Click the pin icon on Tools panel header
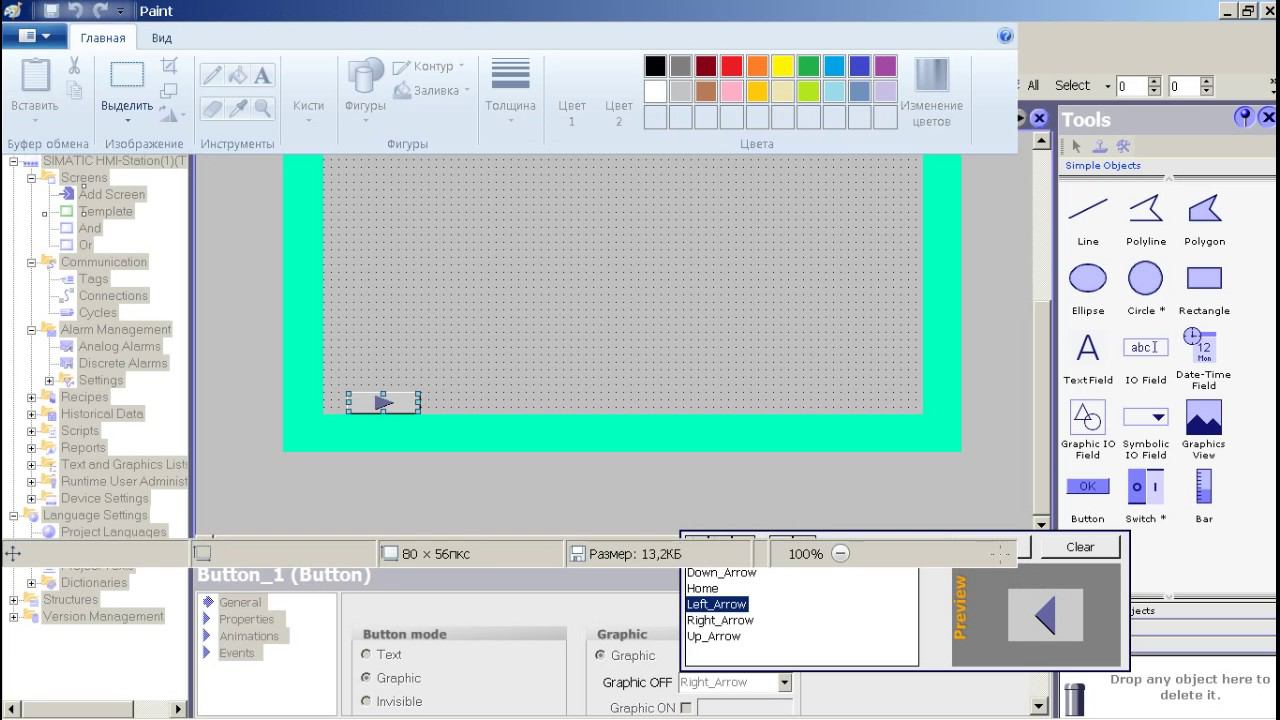The image size is (1280, 720). 1244,118
